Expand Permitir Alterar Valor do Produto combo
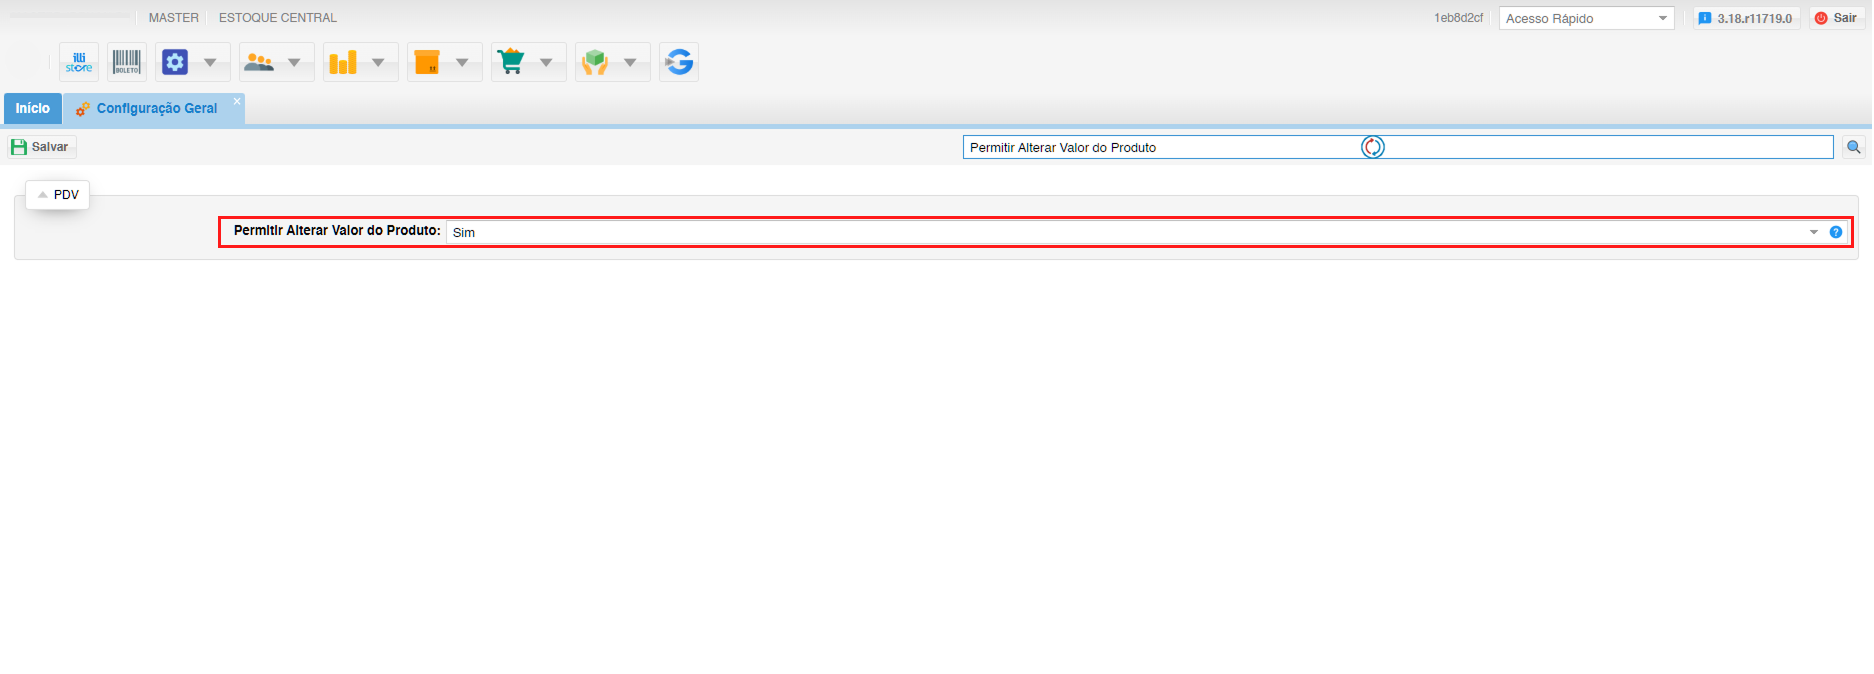This screenshot has width=1874, height=674. pyautogui.click(x=1813, y=232)
